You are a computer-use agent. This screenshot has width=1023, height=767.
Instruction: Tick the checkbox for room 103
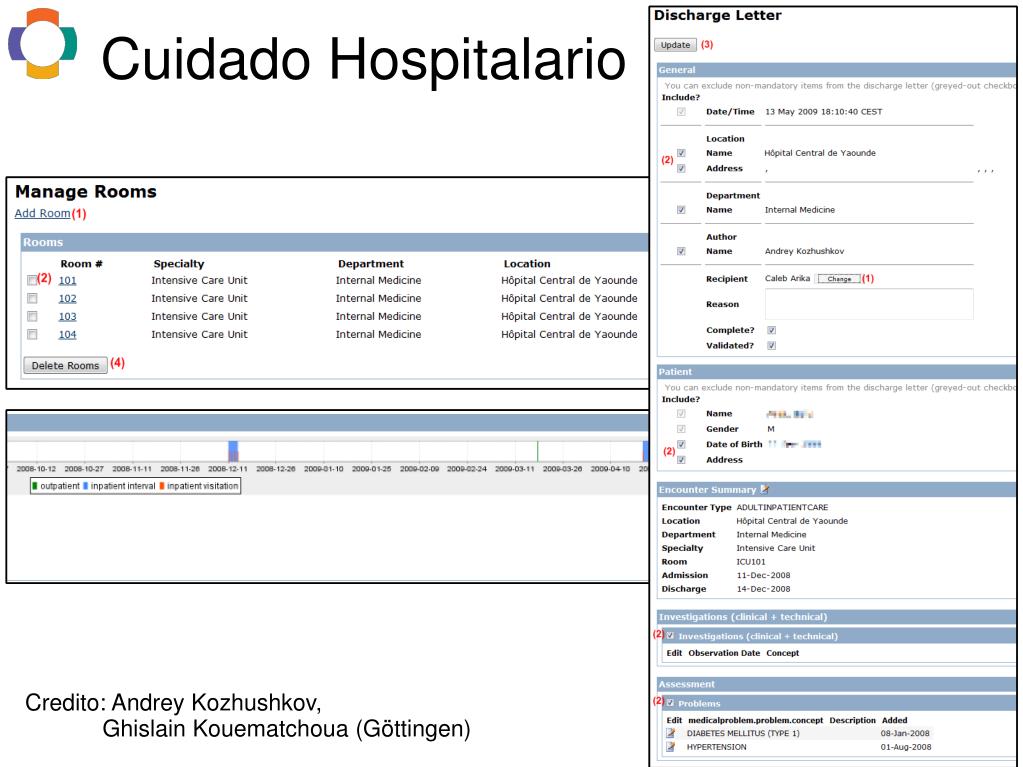tap(32, 316)
